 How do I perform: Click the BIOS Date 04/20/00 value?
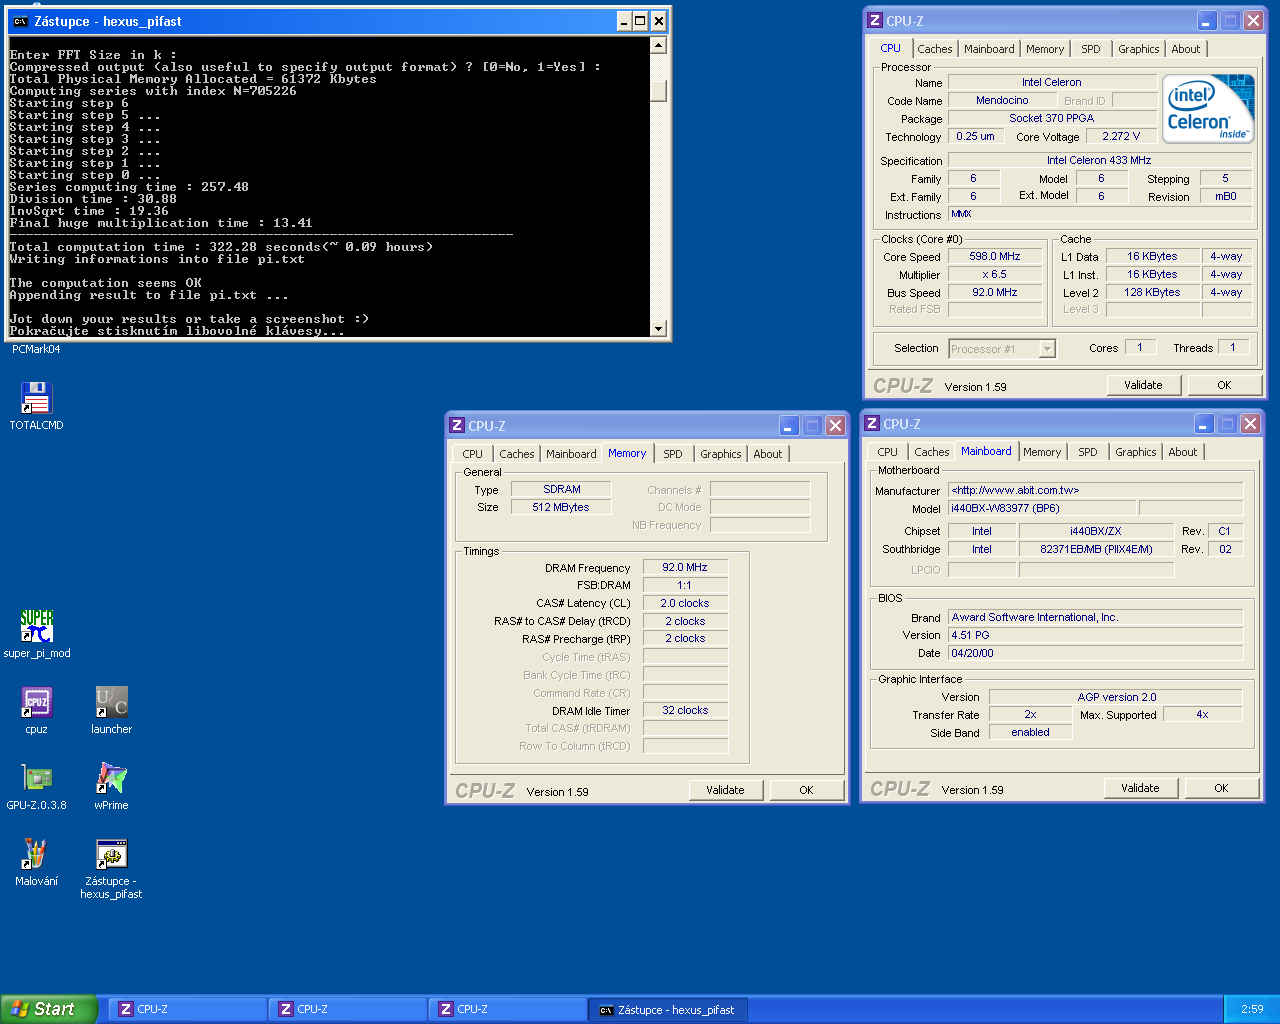click(1096, 653)
